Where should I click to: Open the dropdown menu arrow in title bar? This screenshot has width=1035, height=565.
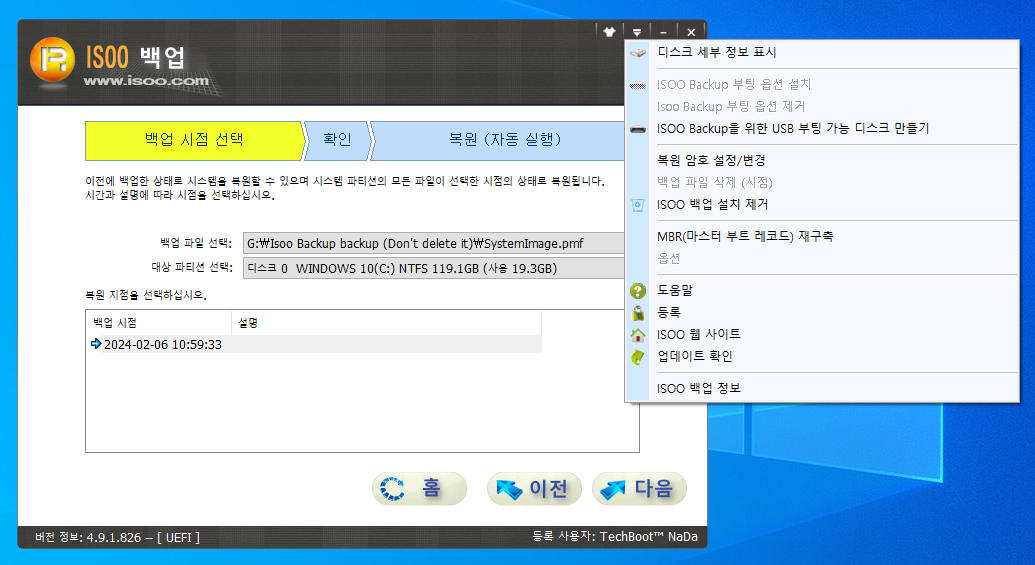click(x=636, y=32)
